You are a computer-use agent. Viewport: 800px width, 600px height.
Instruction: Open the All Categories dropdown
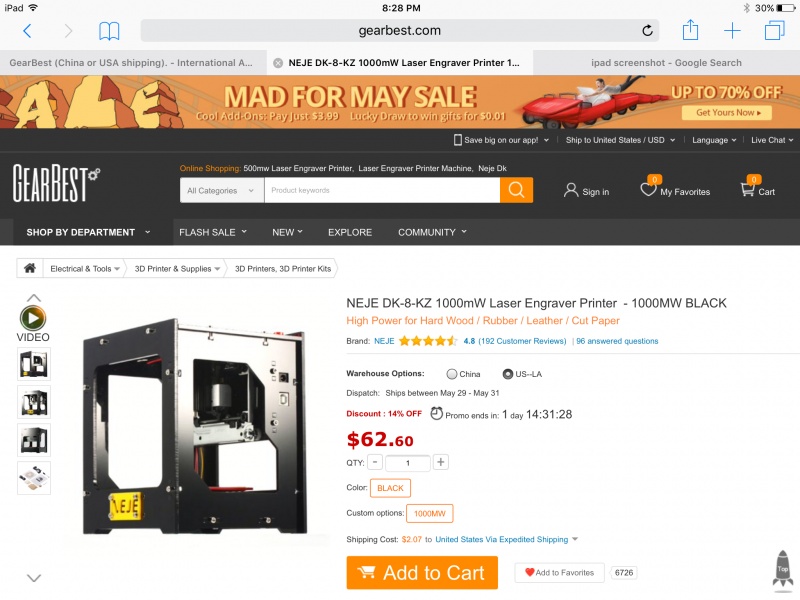(222, 190)
